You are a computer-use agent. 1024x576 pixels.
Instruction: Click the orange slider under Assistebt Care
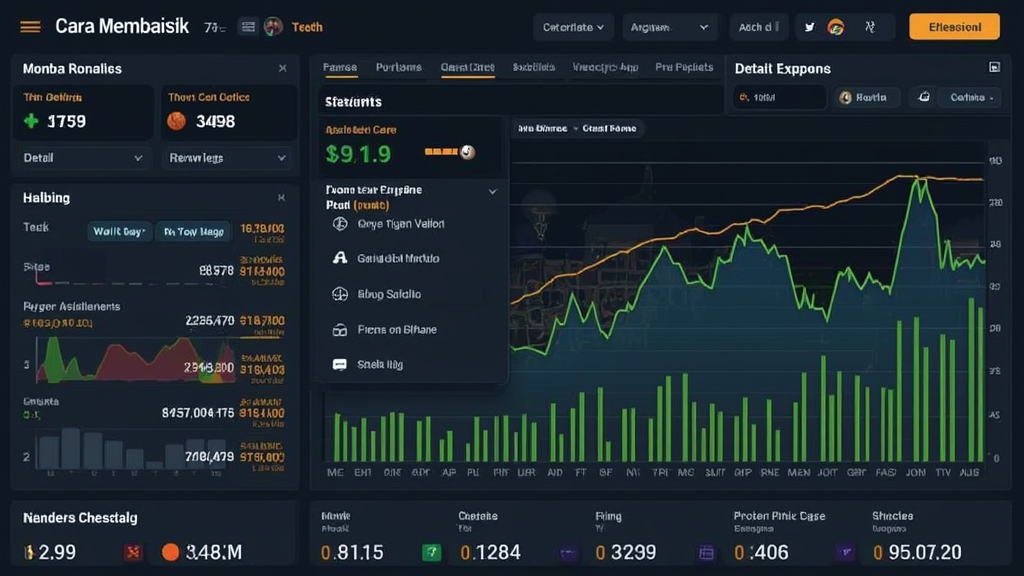point(449,152)
